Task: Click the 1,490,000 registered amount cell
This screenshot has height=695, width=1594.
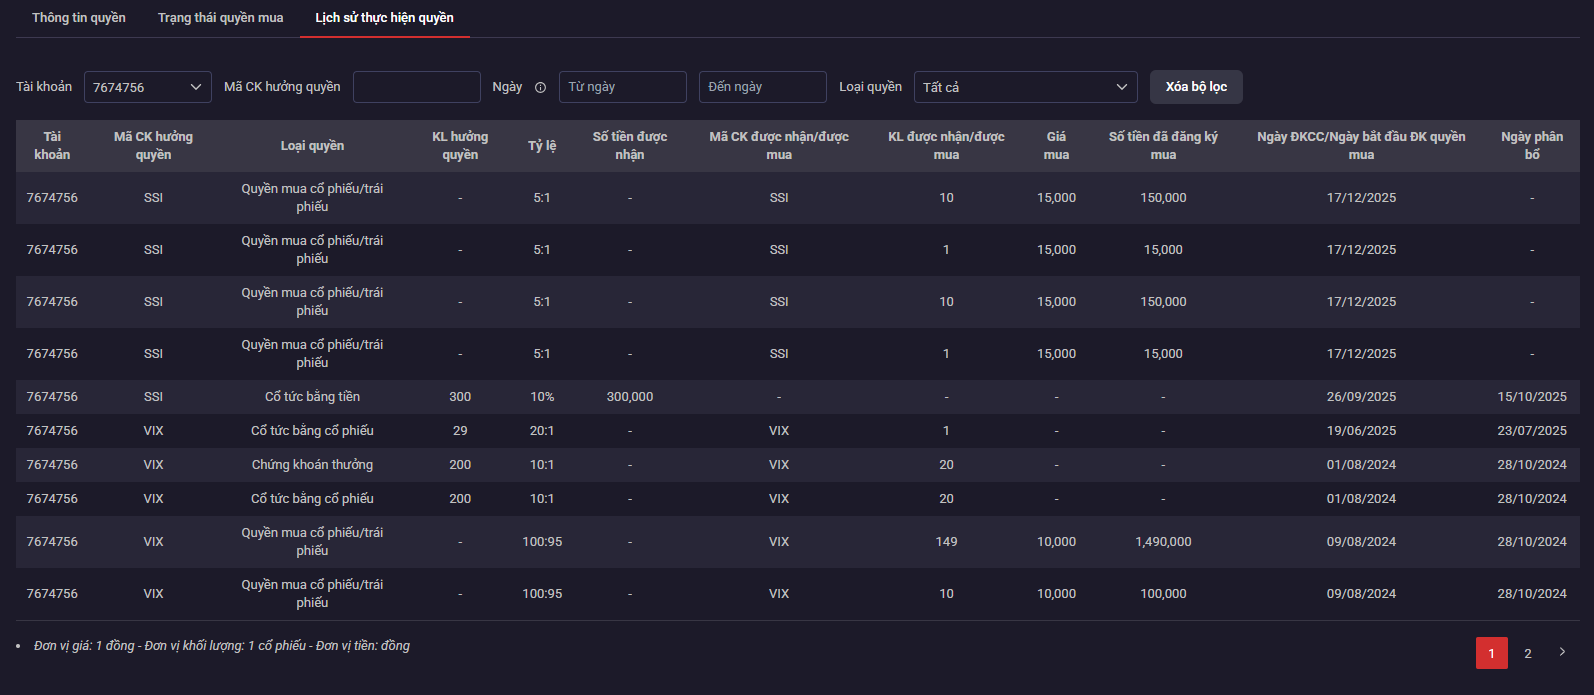Action: click(1163, 542)
